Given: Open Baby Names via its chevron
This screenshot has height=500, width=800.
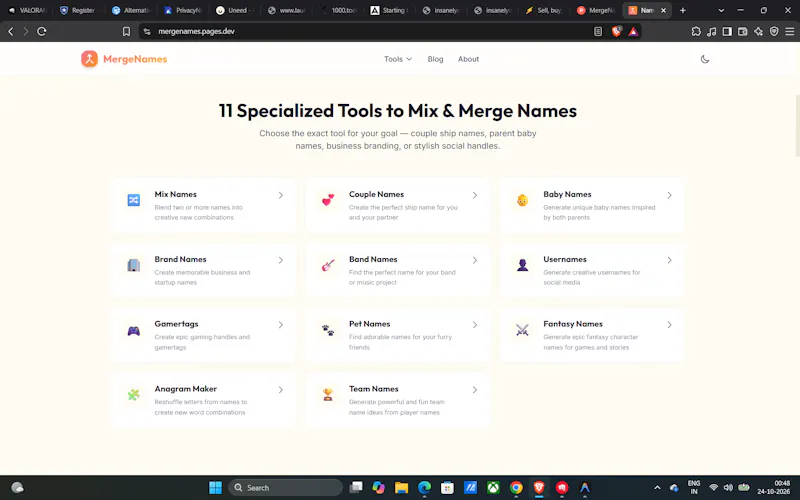Looking at the screenshot, I should pyautogui.click(x=669, y=195).
